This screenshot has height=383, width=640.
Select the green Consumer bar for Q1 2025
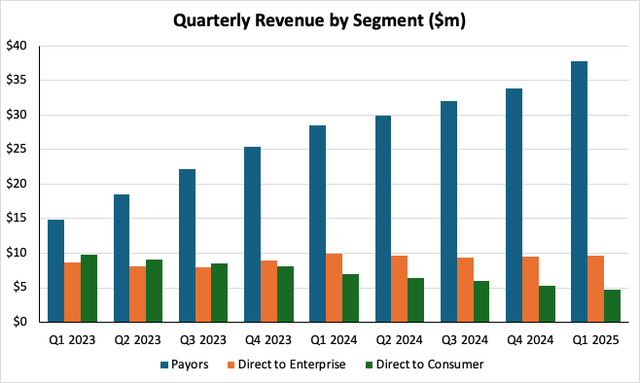612,306
